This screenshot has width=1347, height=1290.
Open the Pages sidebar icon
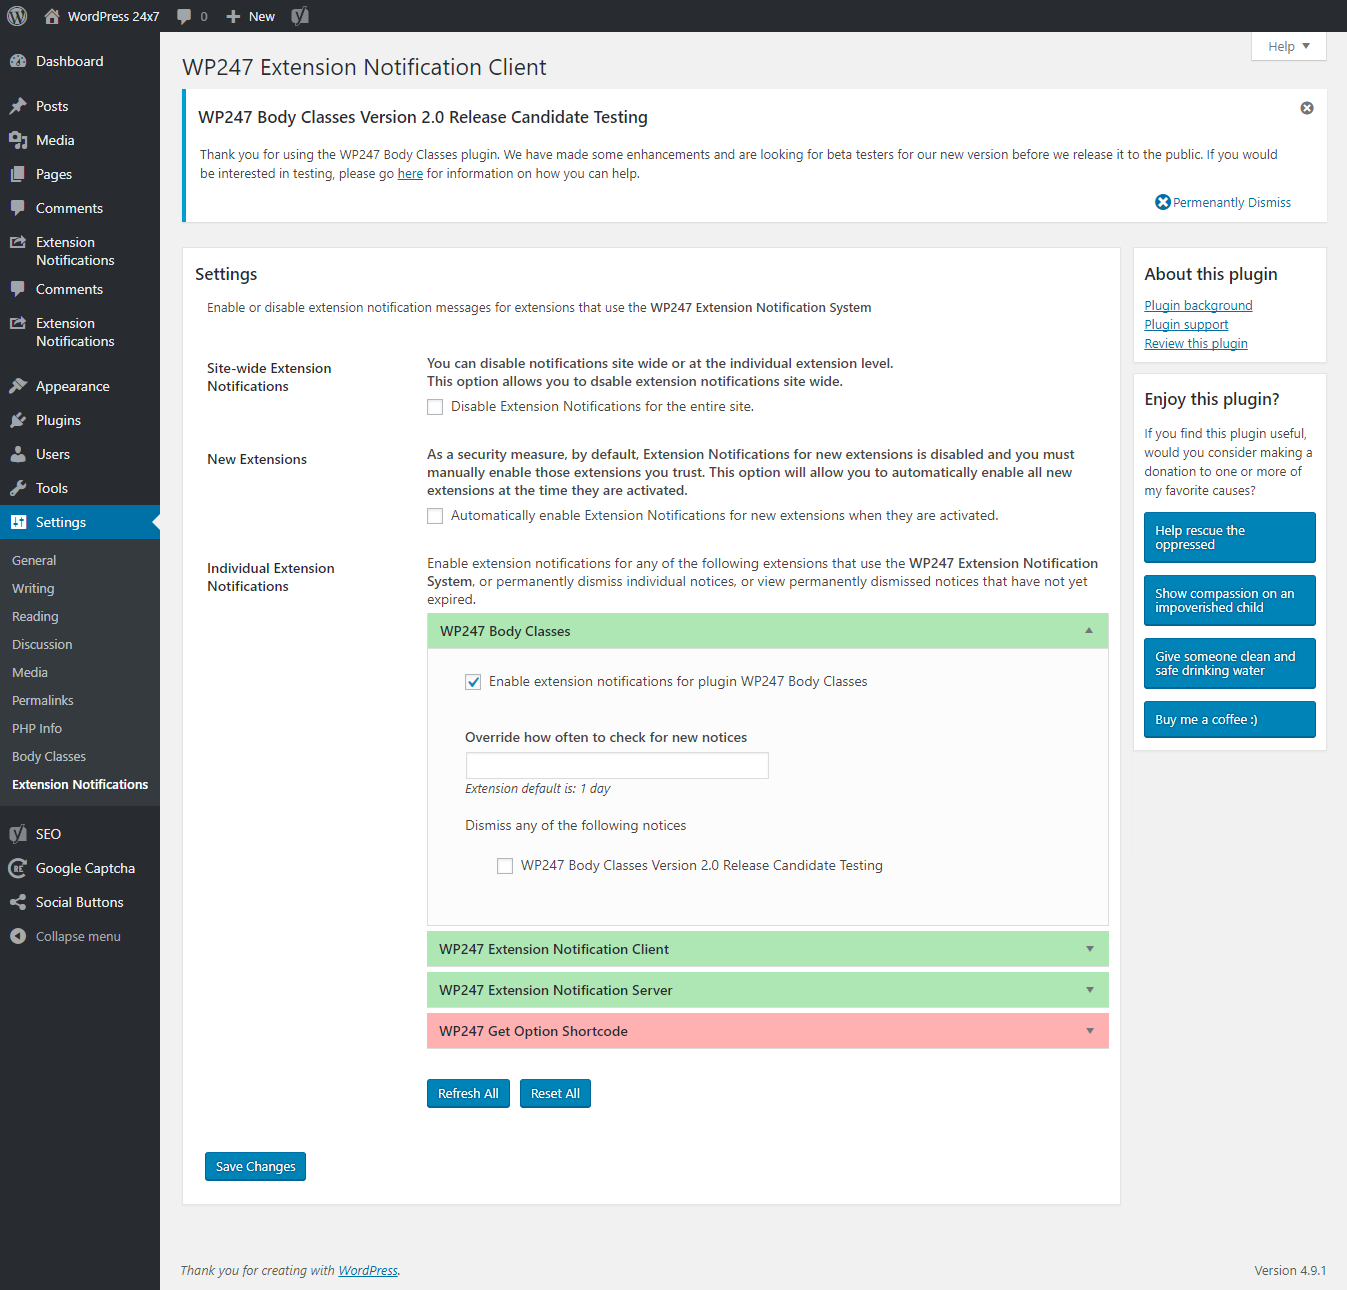click(x=18, y=174)
